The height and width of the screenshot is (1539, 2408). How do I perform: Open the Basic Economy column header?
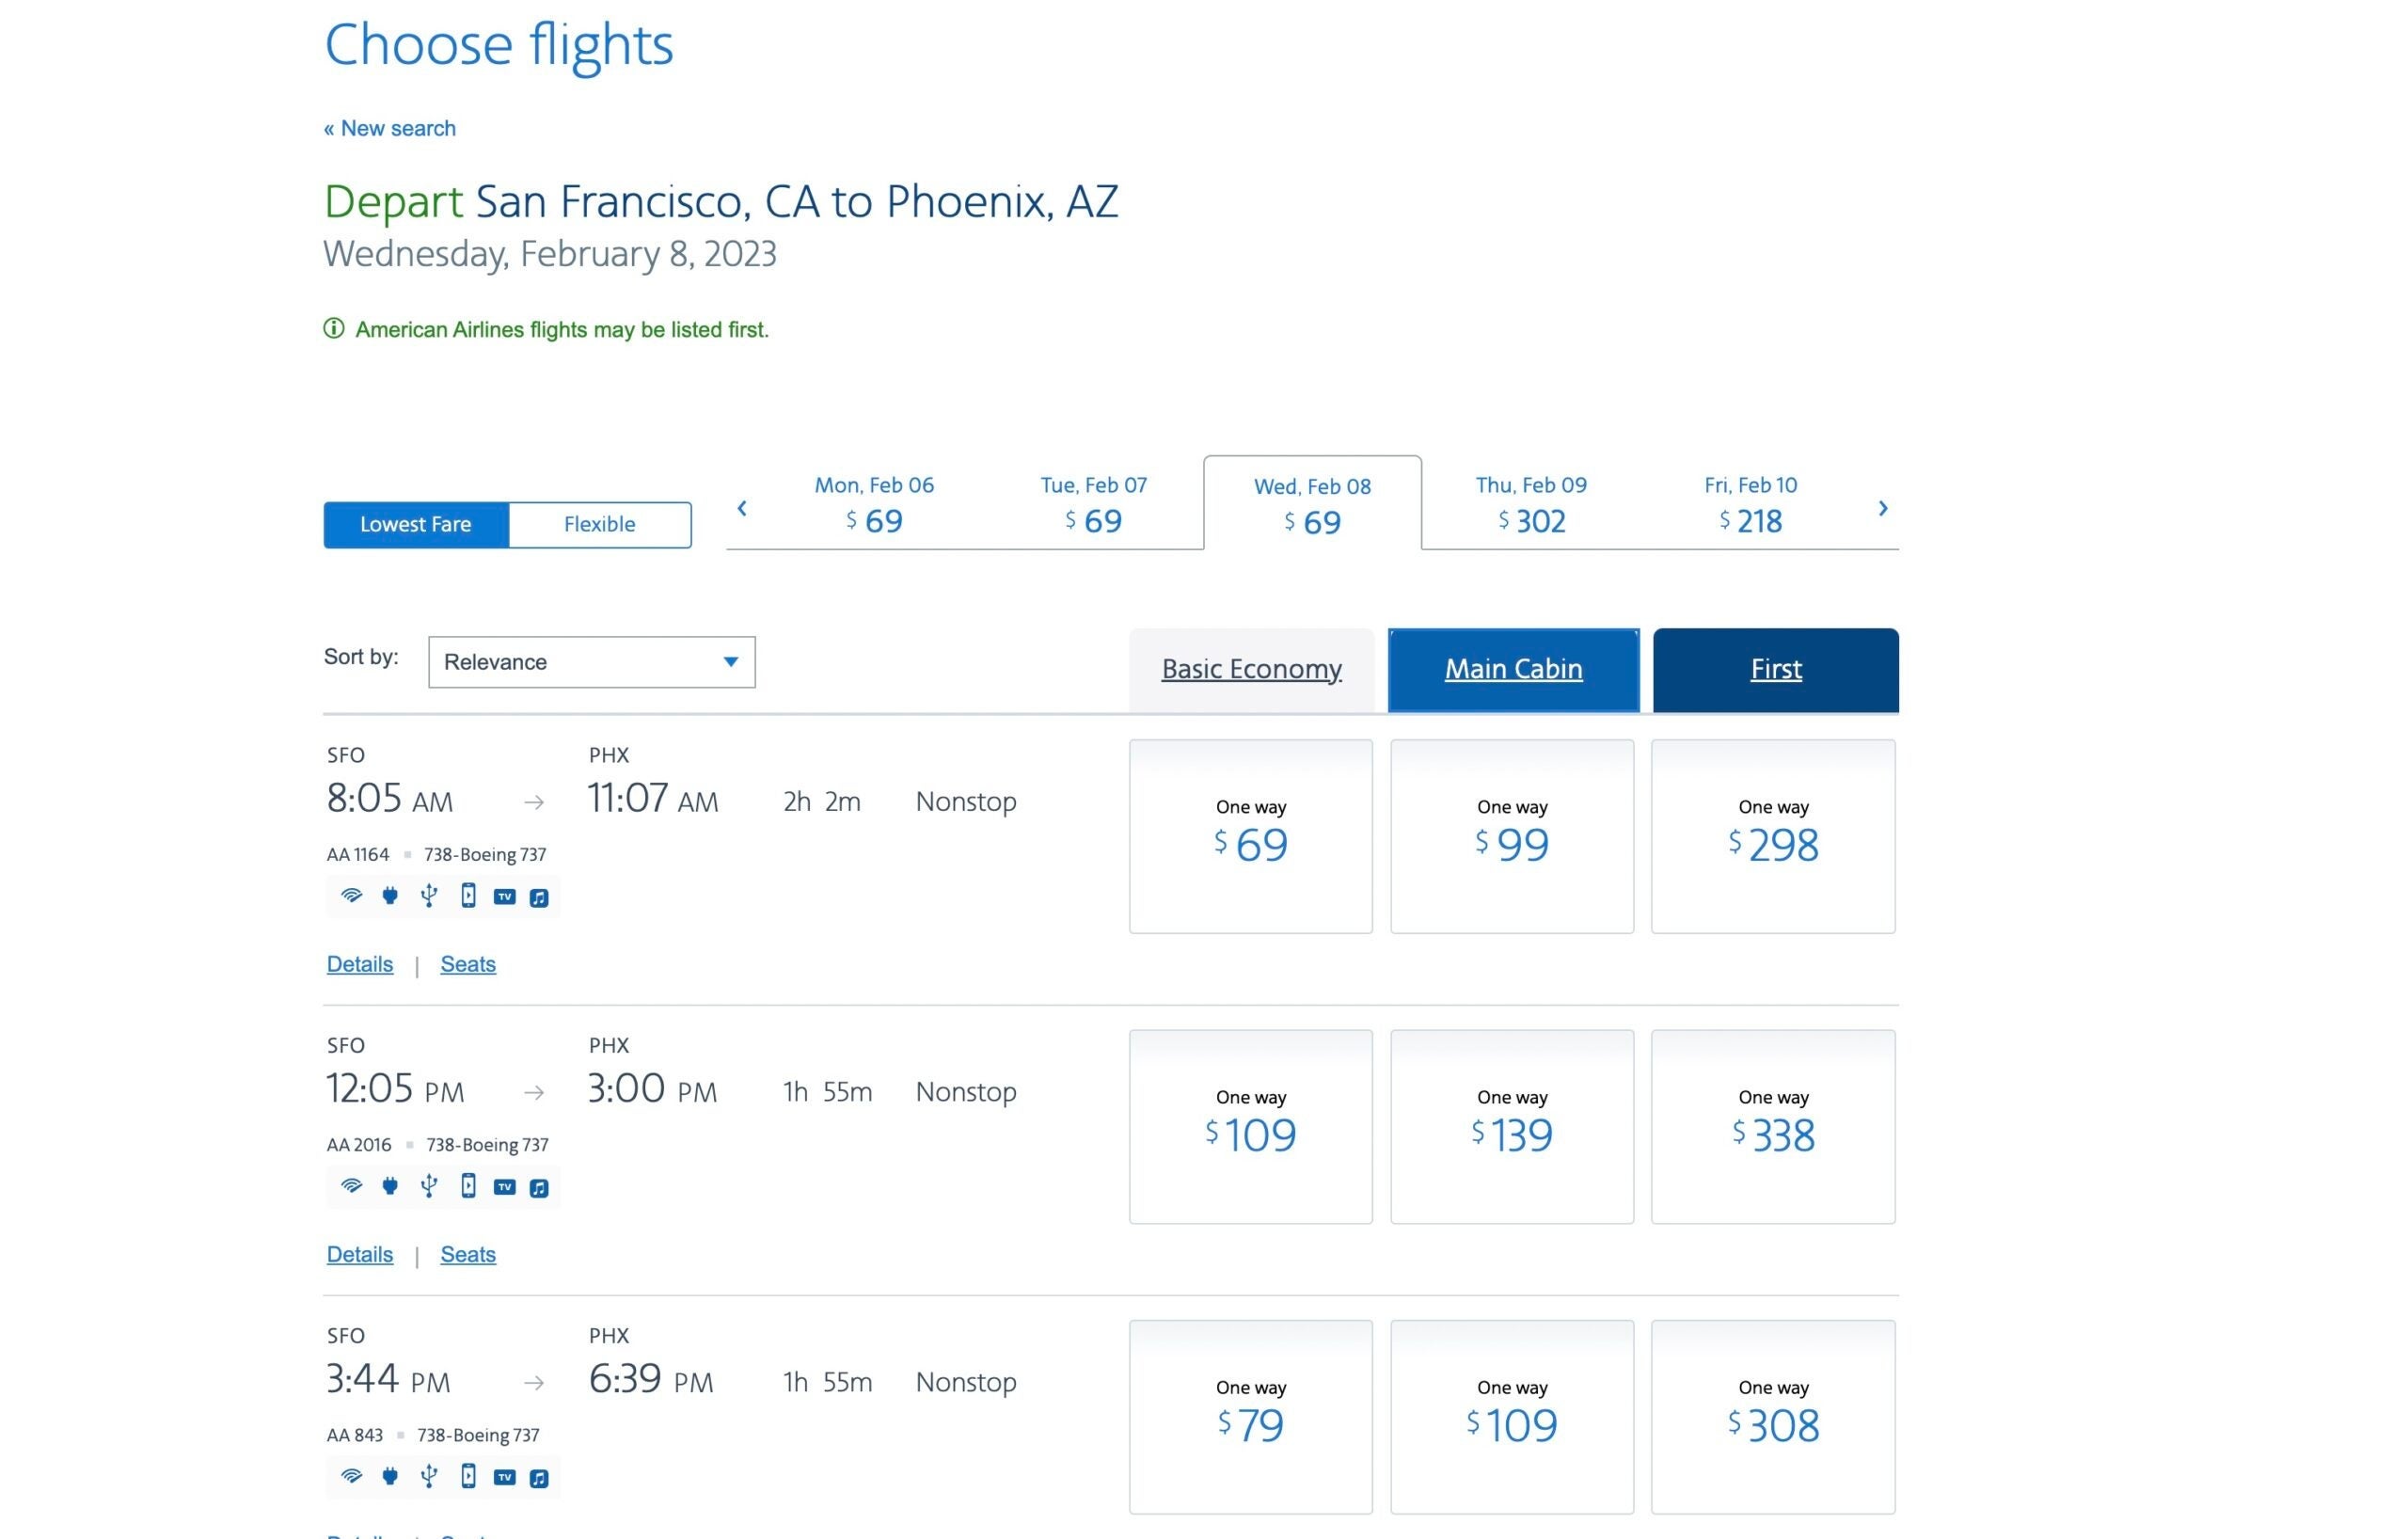(1251, 669)
